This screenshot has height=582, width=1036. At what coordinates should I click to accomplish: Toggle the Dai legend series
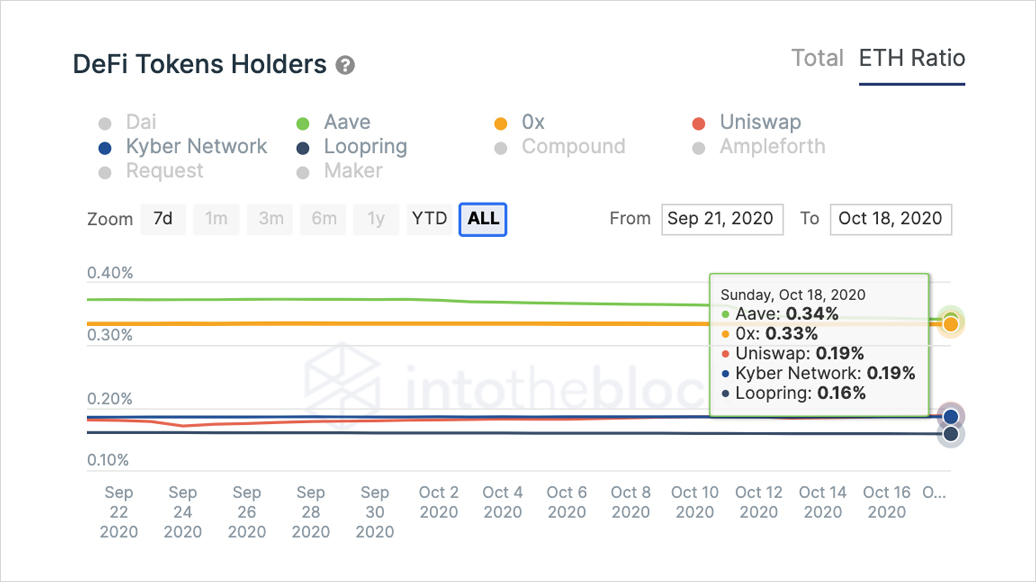140,123
